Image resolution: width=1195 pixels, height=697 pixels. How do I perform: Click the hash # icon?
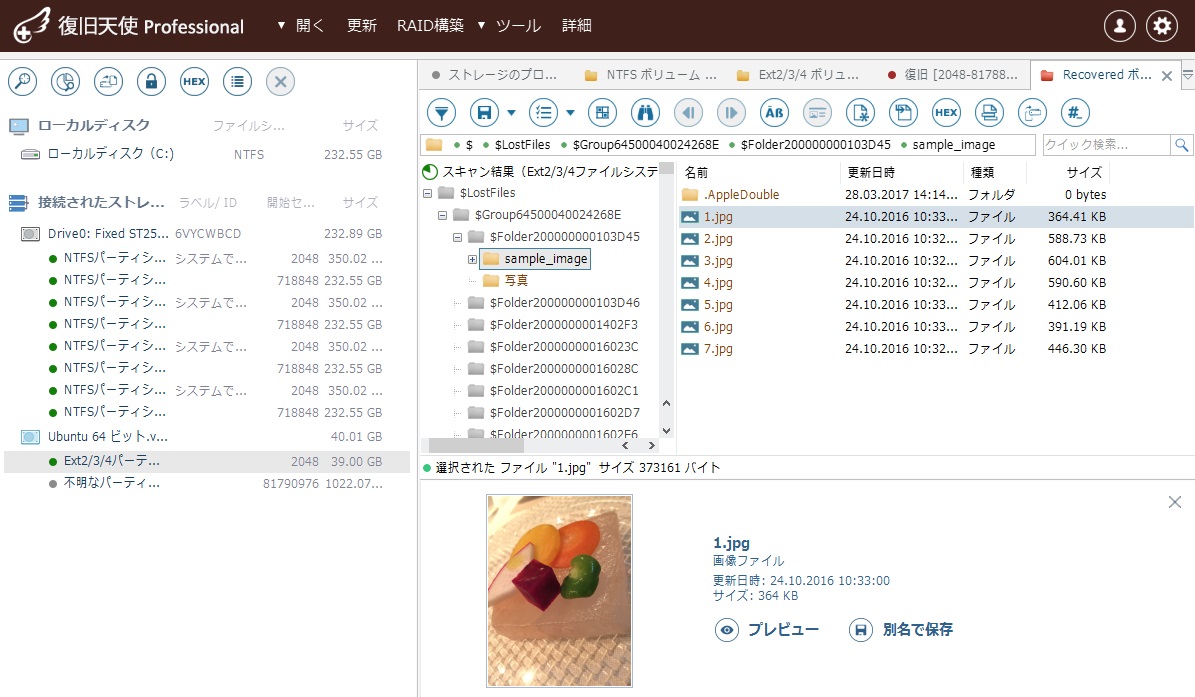(1075, 113)
